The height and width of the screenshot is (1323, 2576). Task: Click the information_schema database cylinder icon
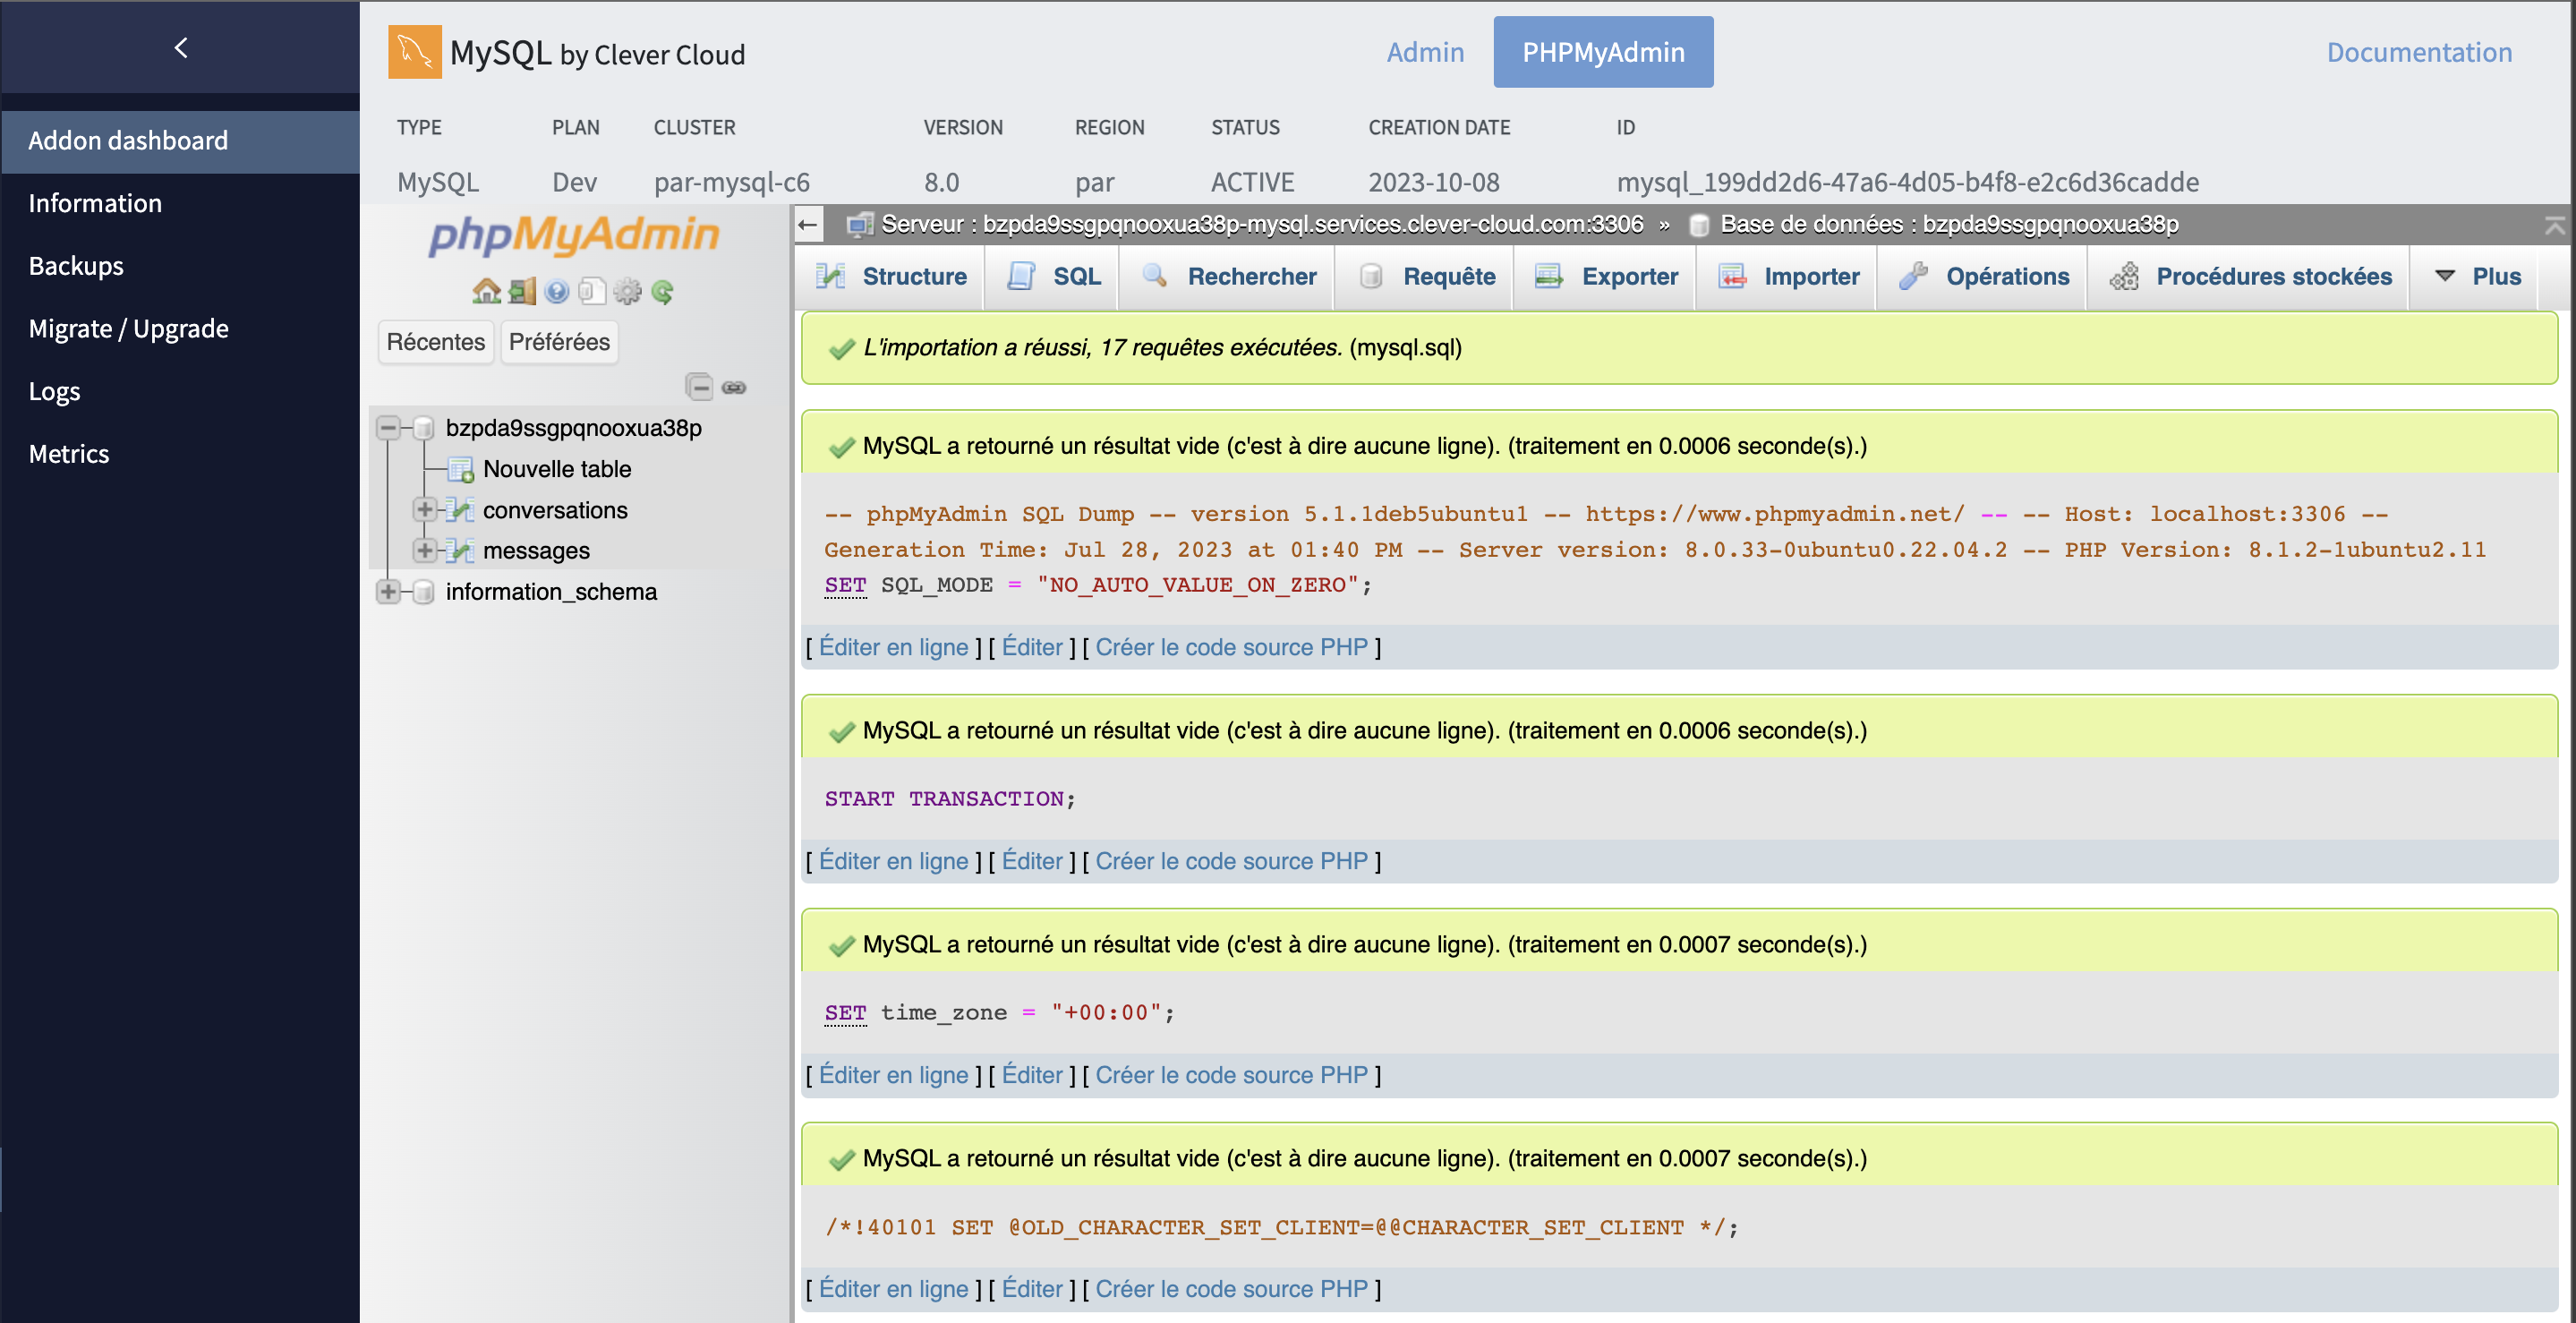point(424,592)
